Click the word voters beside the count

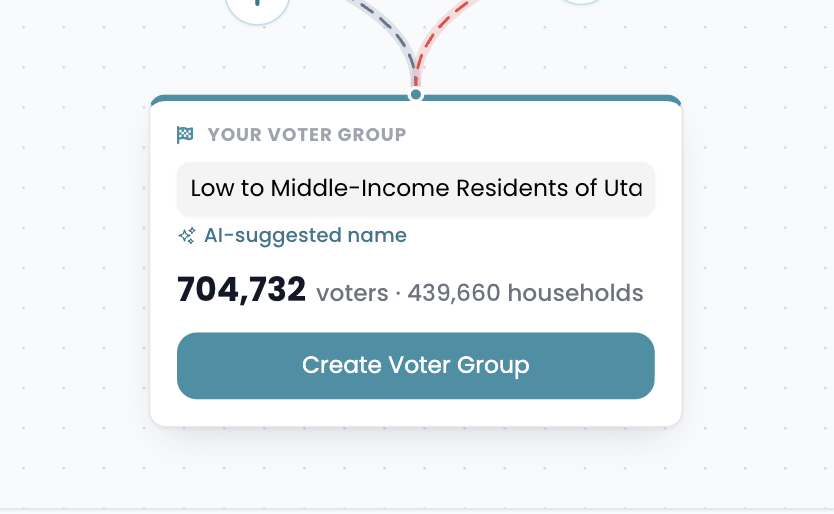pyautogui.click(x=352, y=293)
